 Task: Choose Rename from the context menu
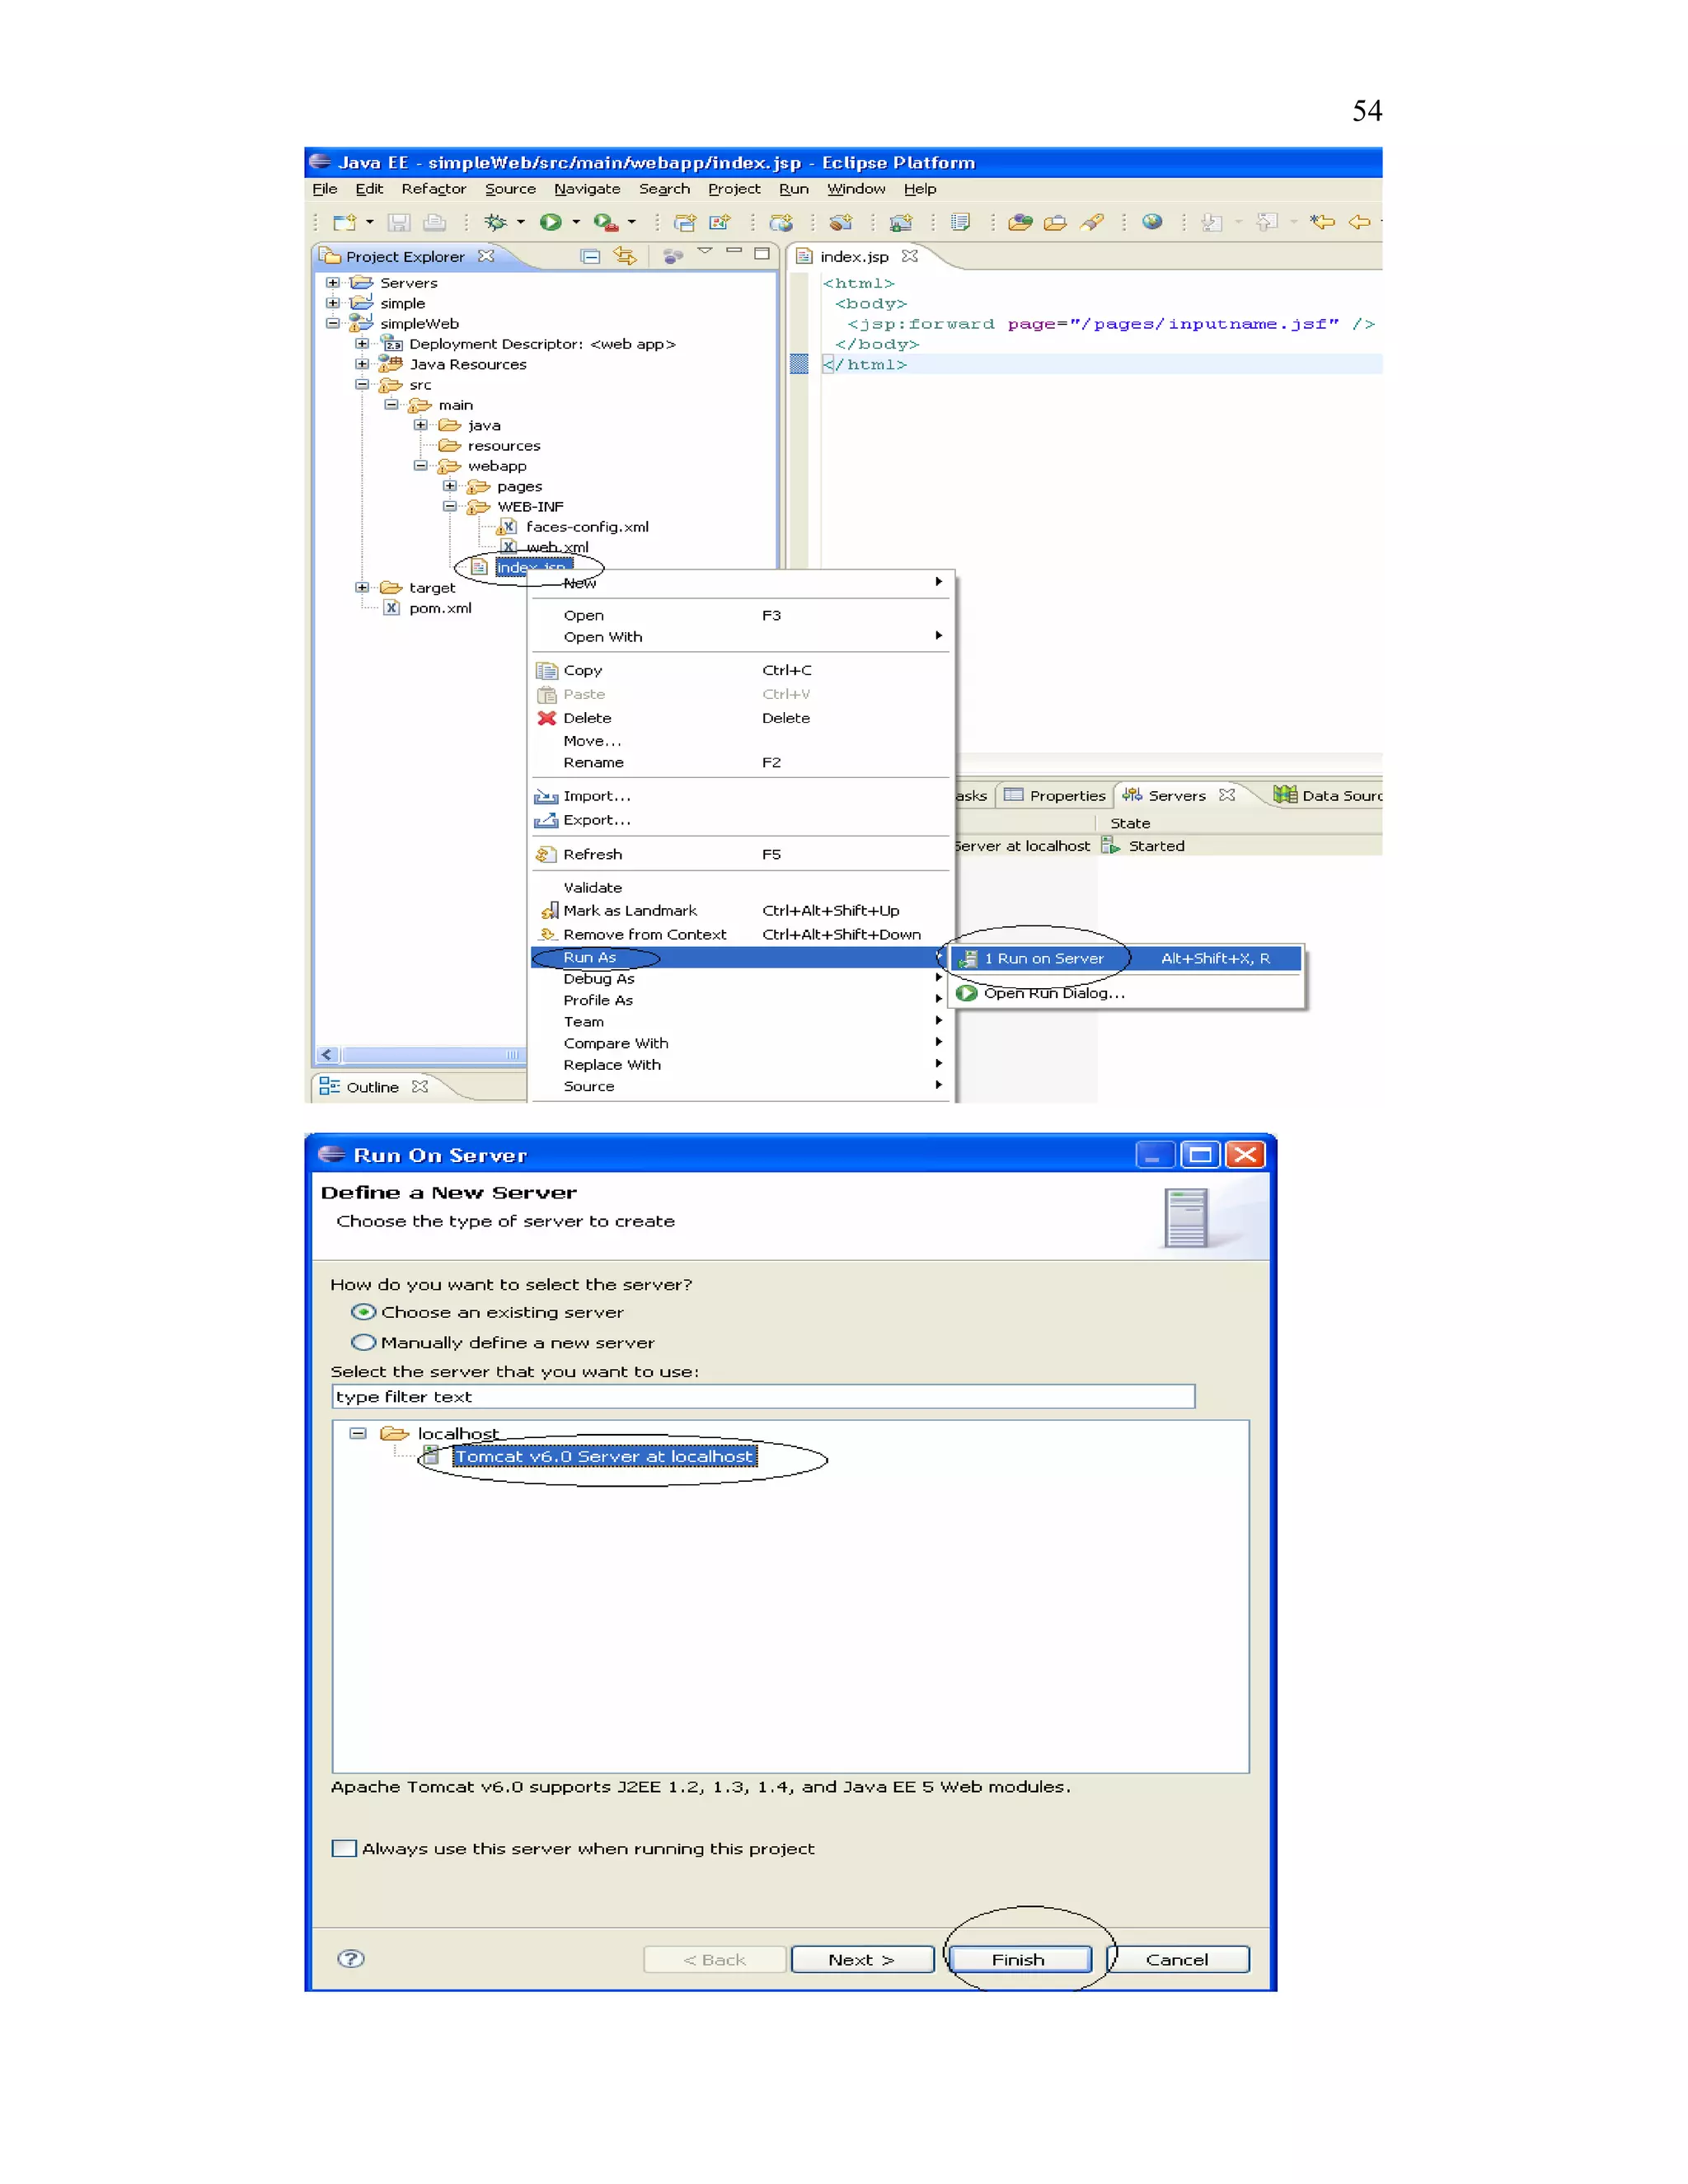[x=741, y=762]
